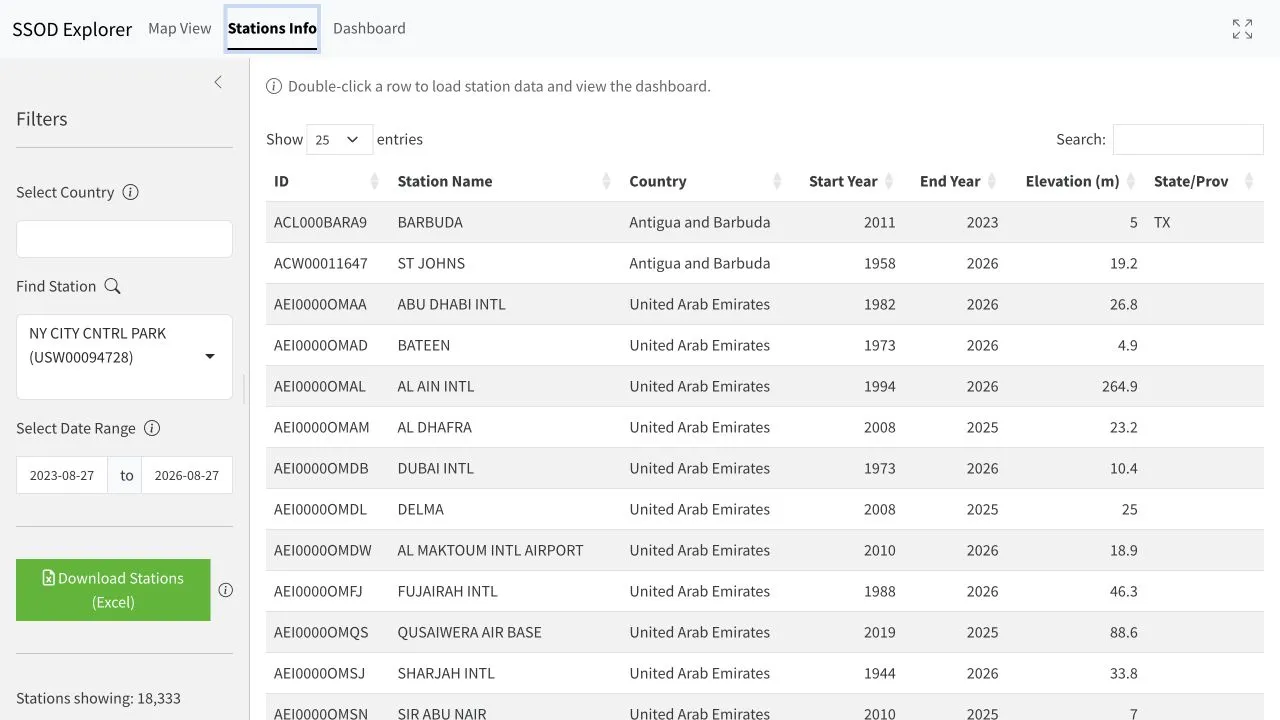Click the TX state cell
Viewport: 1280px width, 720px height.
coord(1161,222)
